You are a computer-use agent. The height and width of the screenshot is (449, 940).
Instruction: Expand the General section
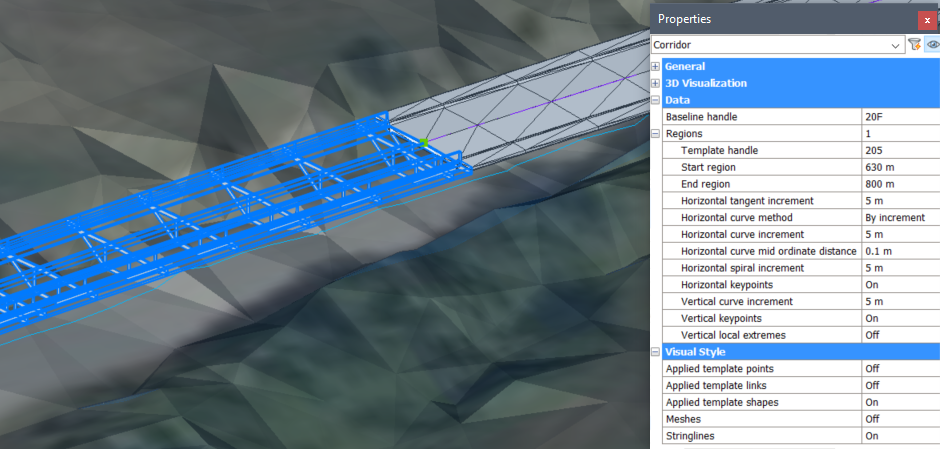click(x=656, y=67)
